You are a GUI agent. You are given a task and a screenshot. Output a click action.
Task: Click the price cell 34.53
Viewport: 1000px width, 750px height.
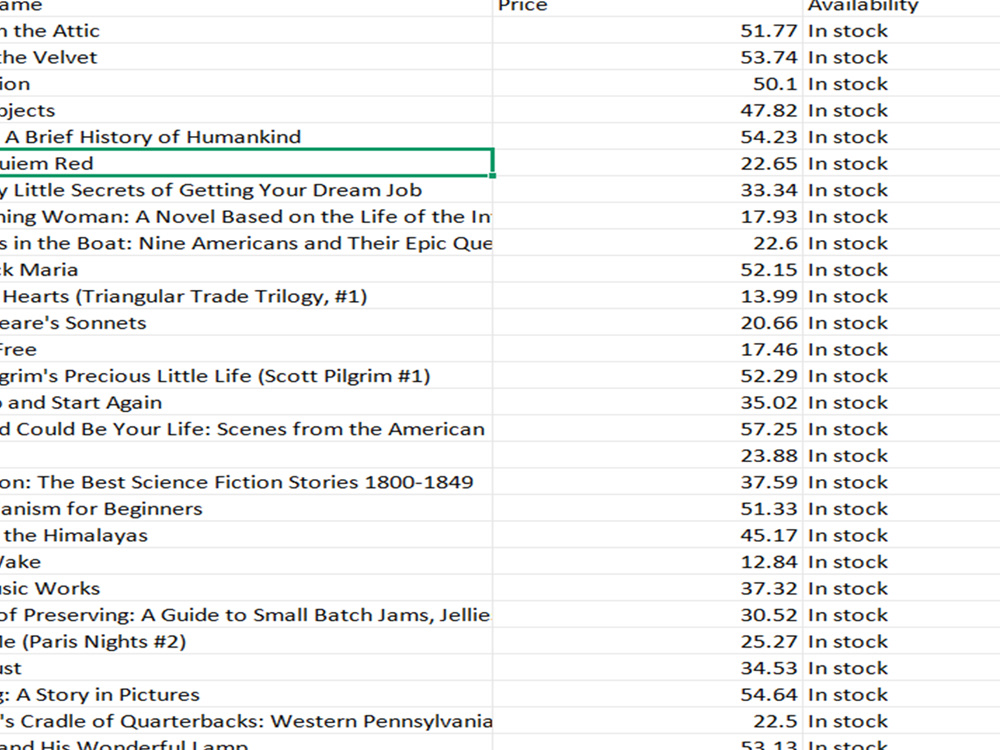647,668
